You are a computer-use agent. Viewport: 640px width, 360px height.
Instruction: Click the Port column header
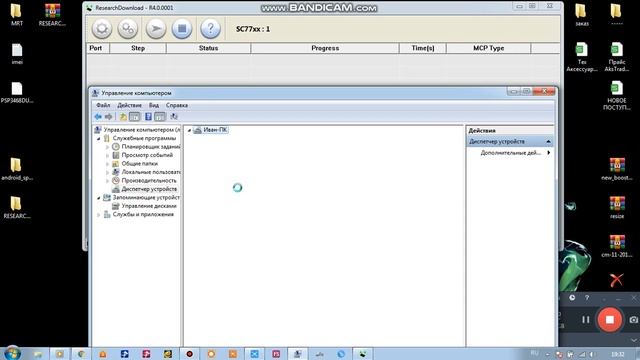[98, 48]
